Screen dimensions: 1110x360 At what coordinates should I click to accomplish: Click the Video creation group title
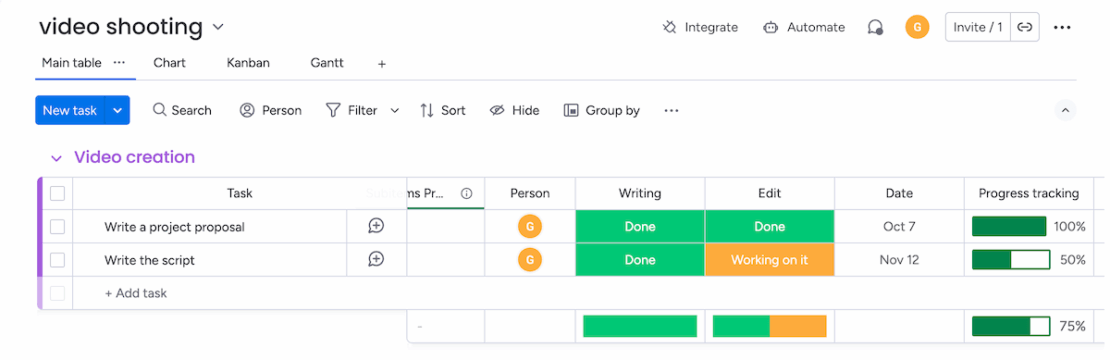coord(135,157)
